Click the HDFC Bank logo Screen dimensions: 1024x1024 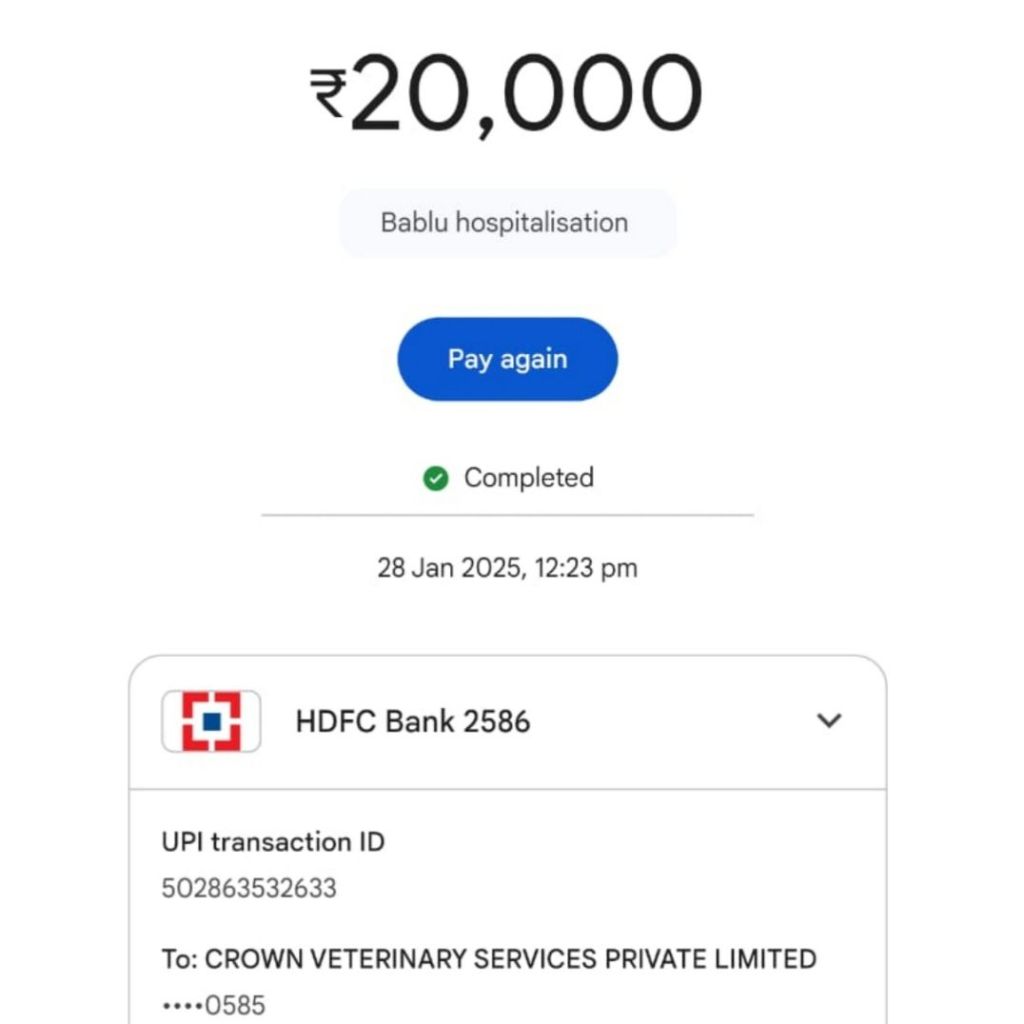click(x=211, y=721)
